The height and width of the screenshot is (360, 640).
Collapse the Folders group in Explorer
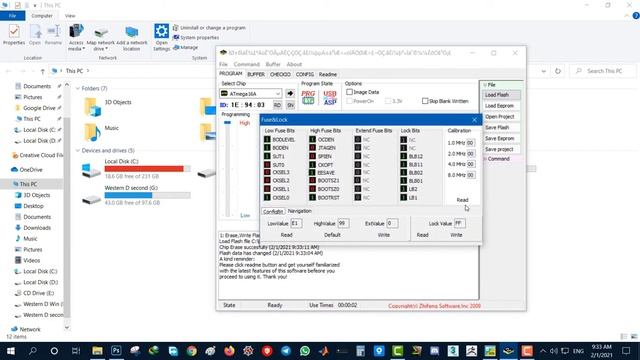point(78,89)
